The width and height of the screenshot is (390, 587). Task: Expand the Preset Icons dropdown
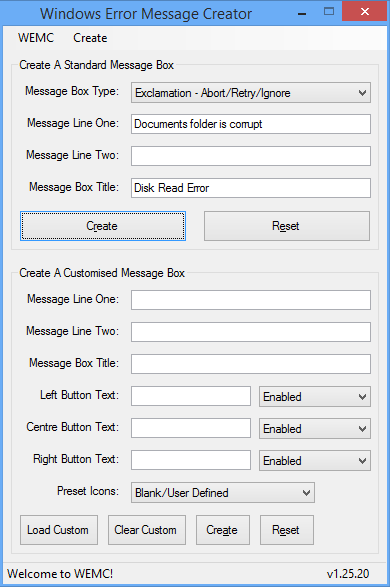point(223,492)
